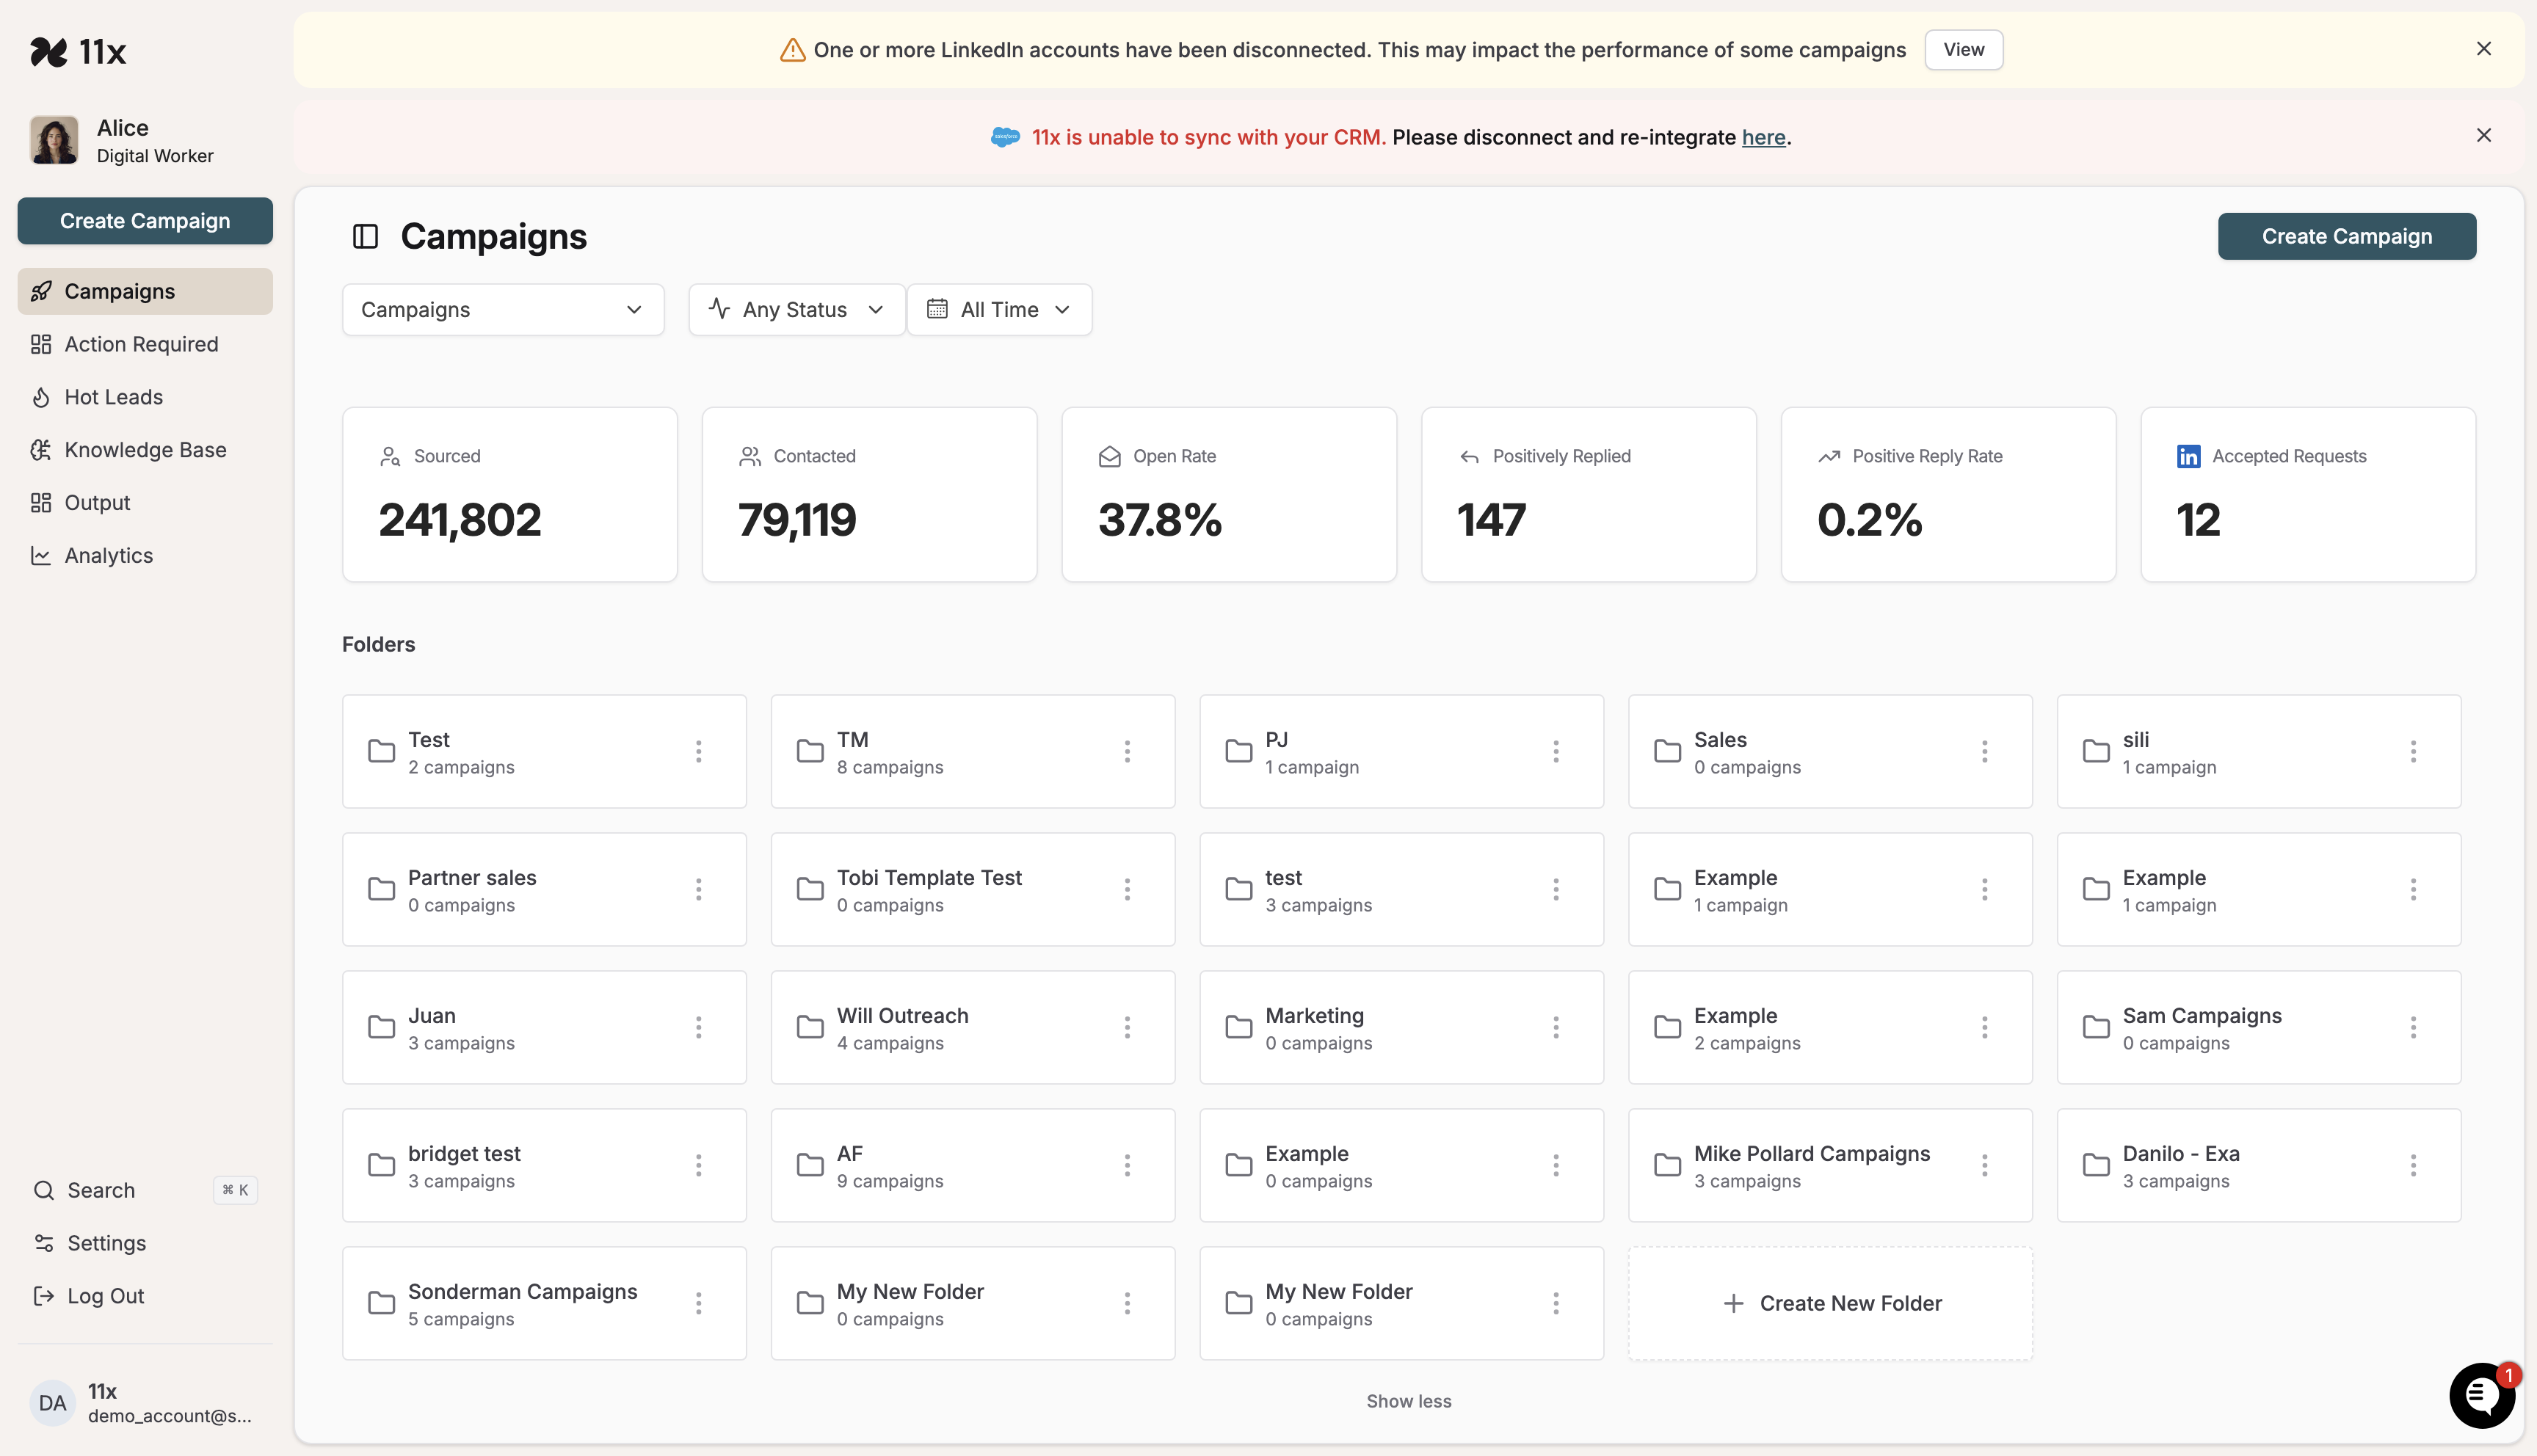Click the View button in LinkedIn banner
Screen dimensions: 2537x1456
click(x=1963, y=50)
